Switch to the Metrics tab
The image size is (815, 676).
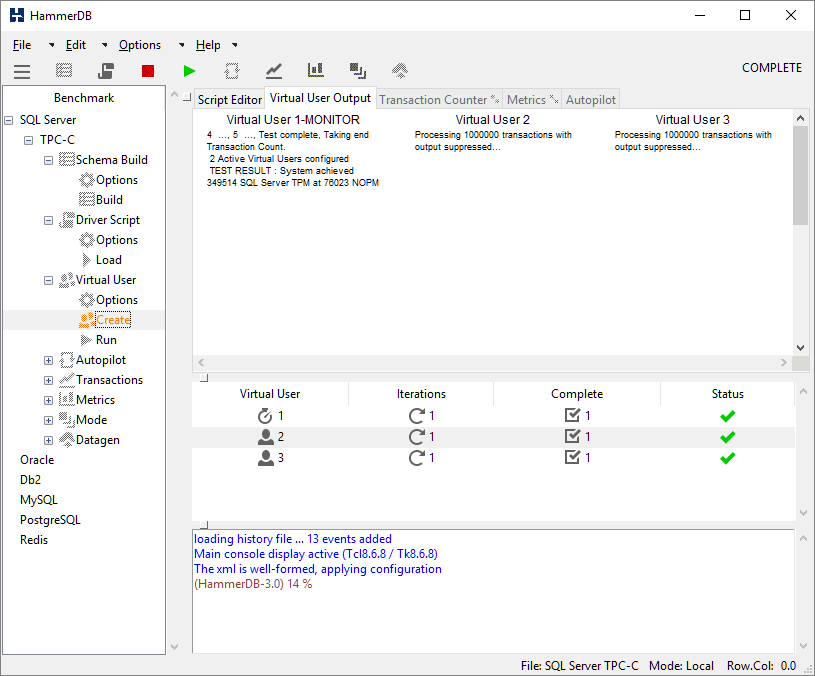coord(532,100)
